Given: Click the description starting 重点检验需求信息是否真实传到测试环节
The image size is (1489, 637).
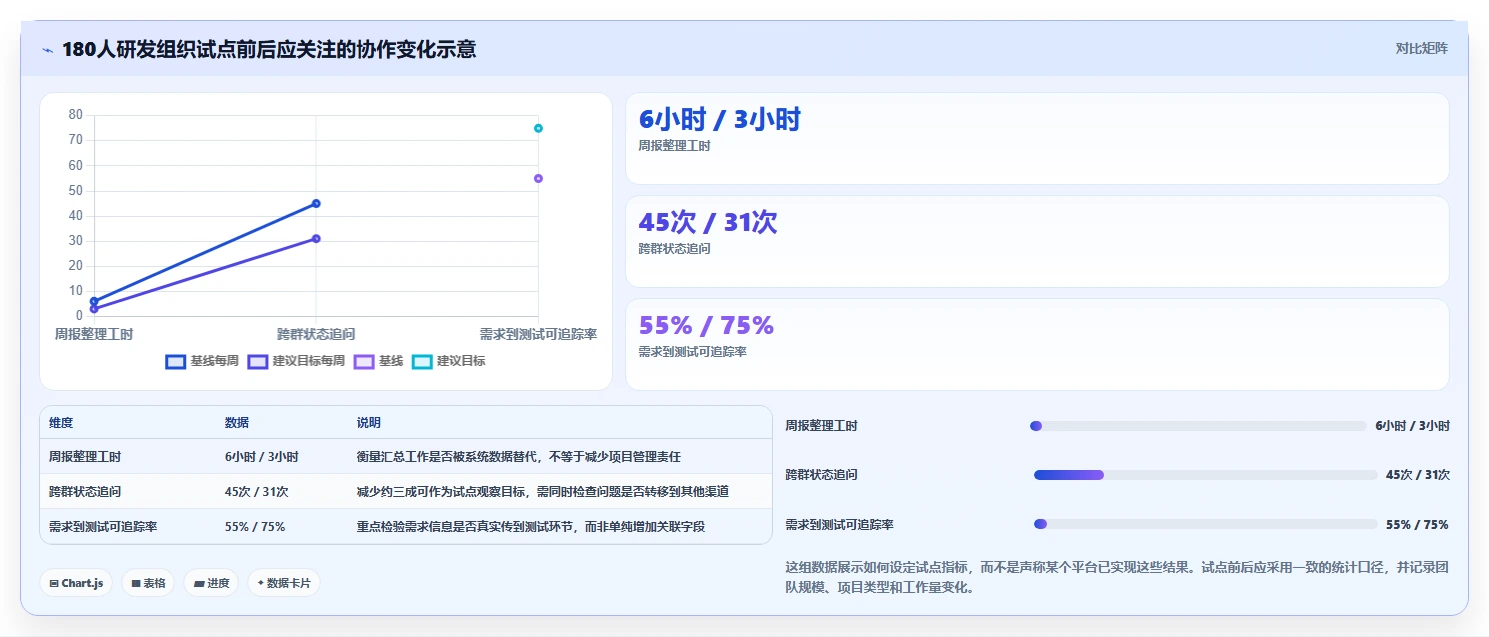Looking at the screenshot, I should click(x=531, y=526).
